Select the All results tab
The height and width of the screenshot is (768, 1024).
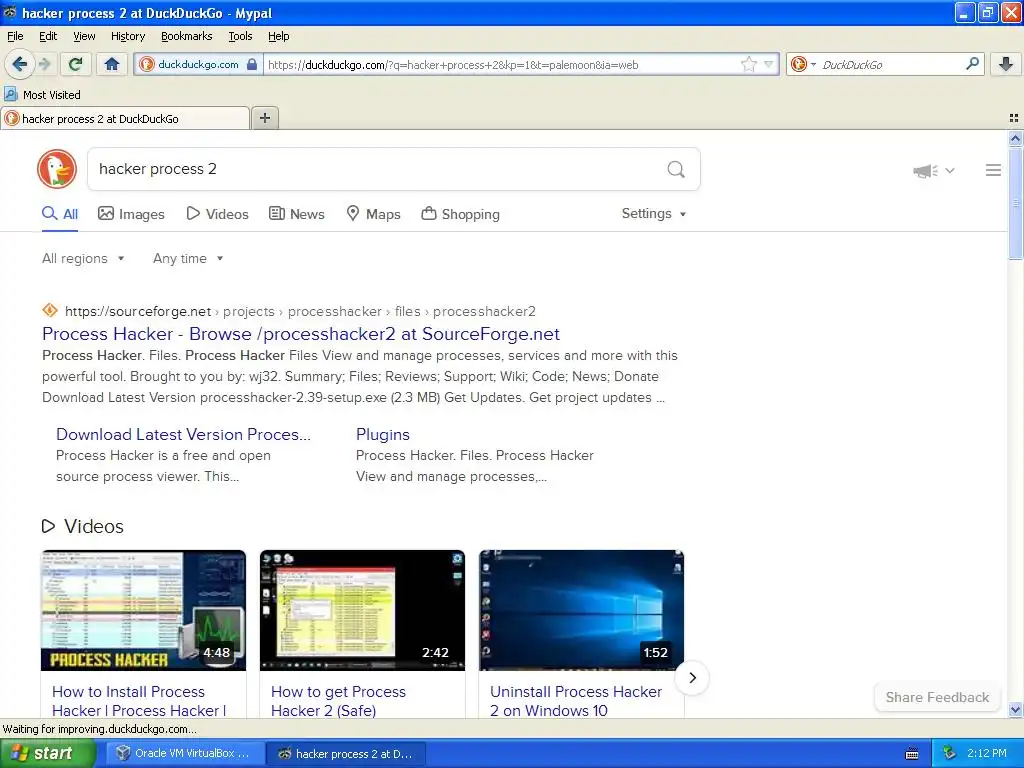(x=60, y=214)
